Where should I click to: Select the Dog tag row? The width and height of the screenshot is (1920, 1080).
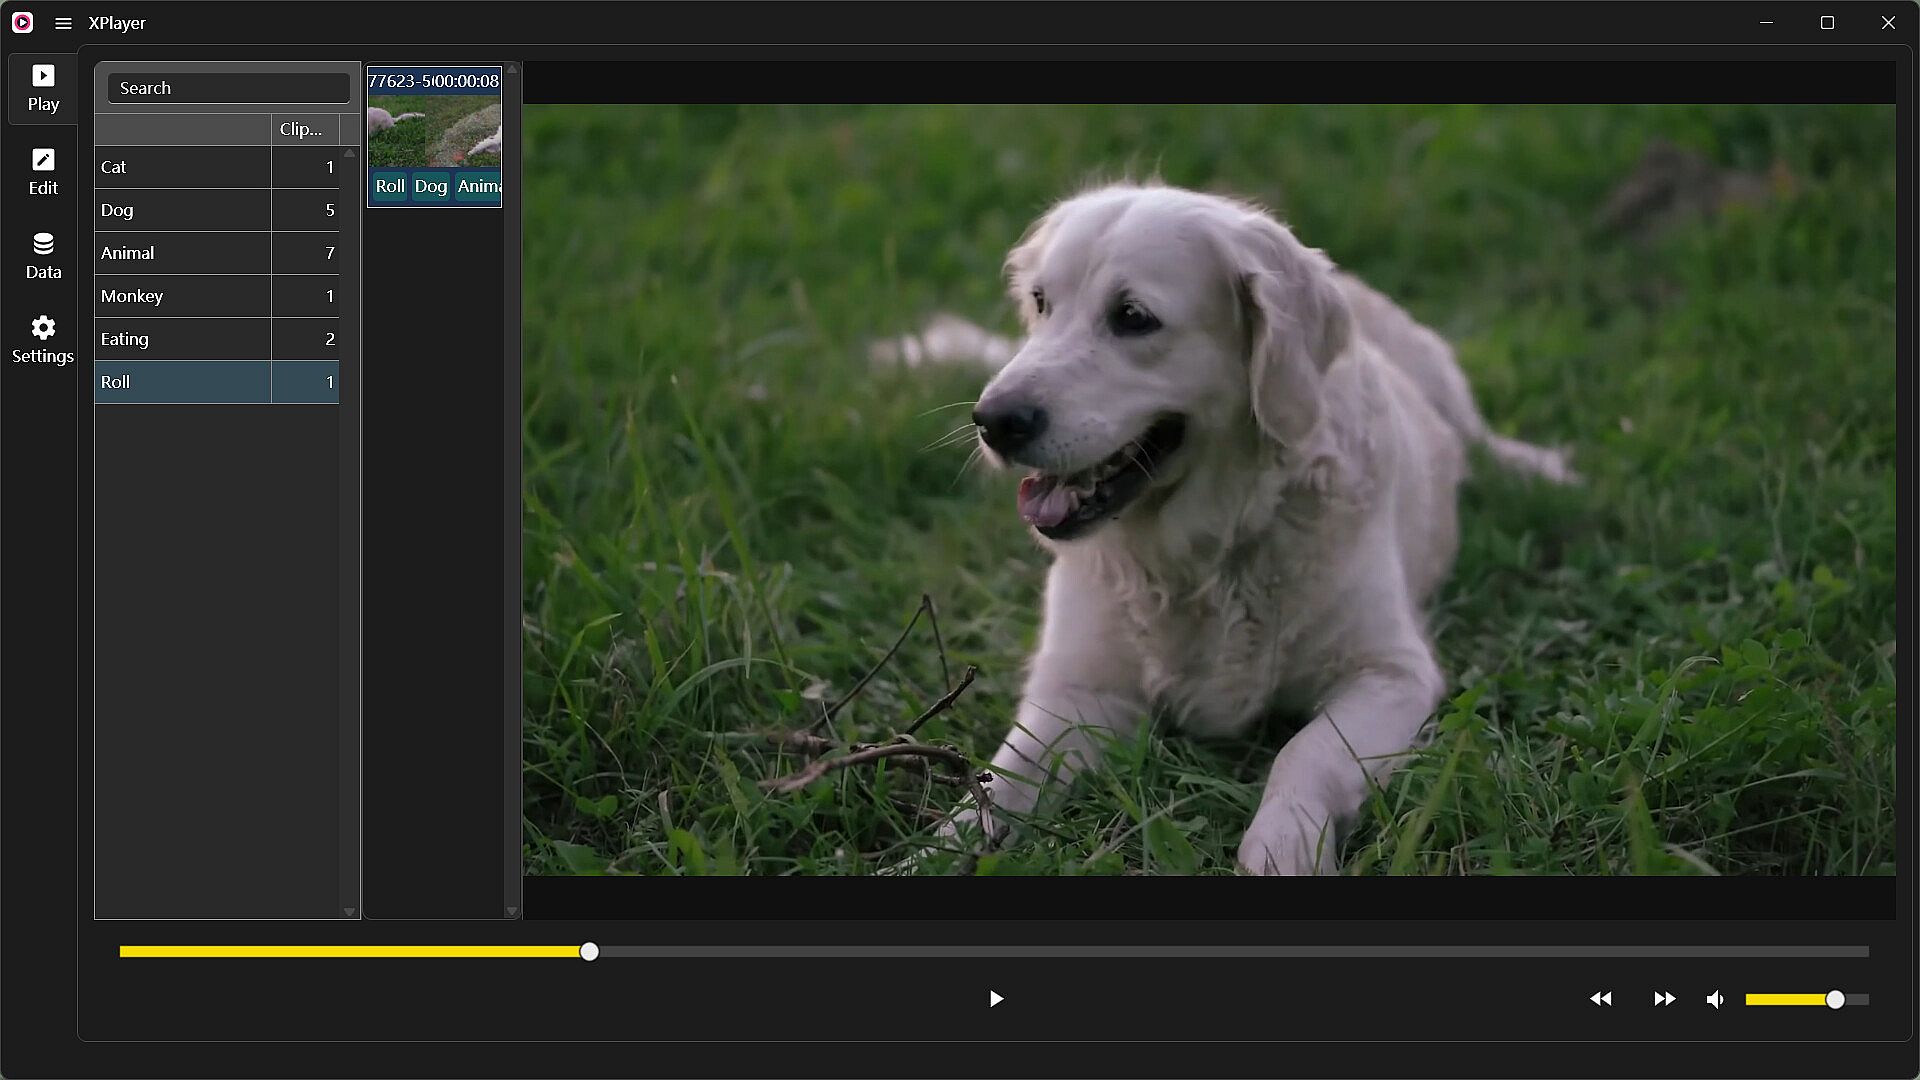coord(183,210)
